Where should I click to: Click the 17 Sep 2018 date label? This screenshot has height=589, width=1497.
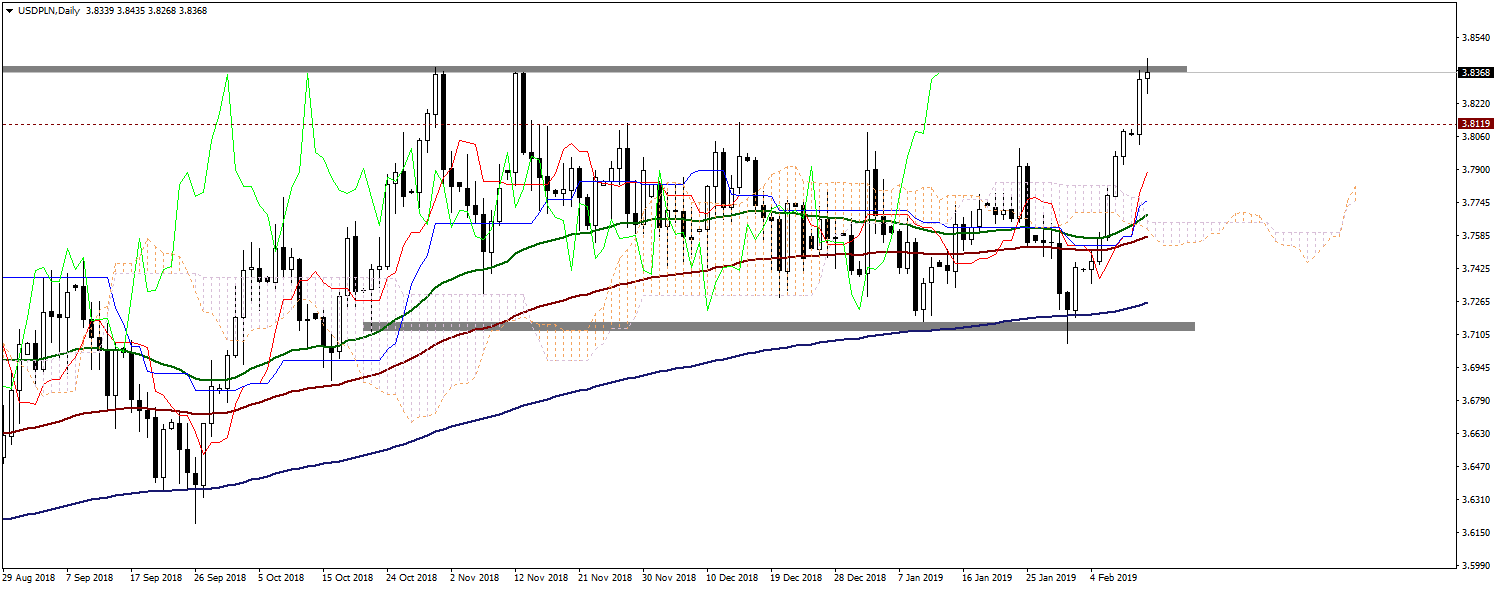(158, 578)
